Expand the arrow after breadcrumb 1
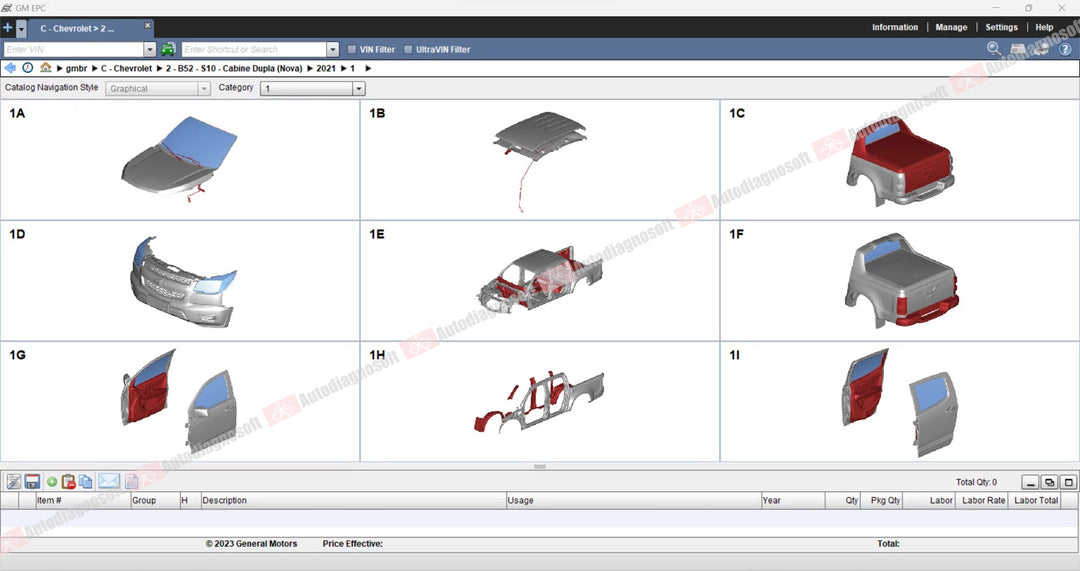 pos(368,68)
